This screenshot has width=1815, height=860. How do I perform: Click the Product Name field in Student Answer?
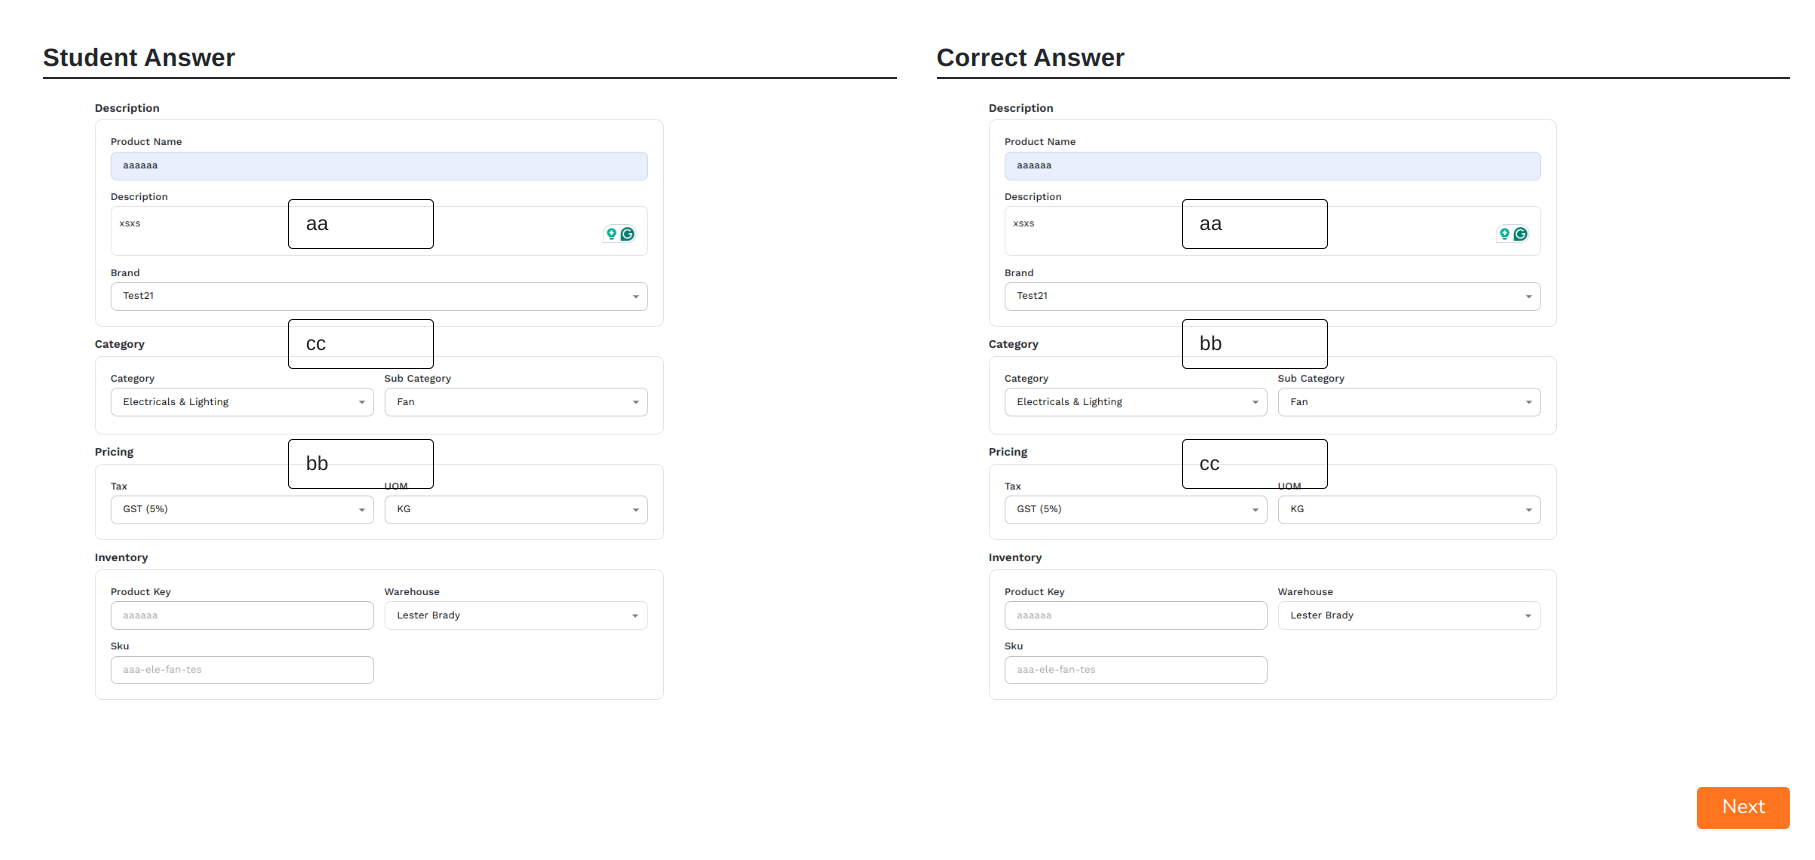378,166
